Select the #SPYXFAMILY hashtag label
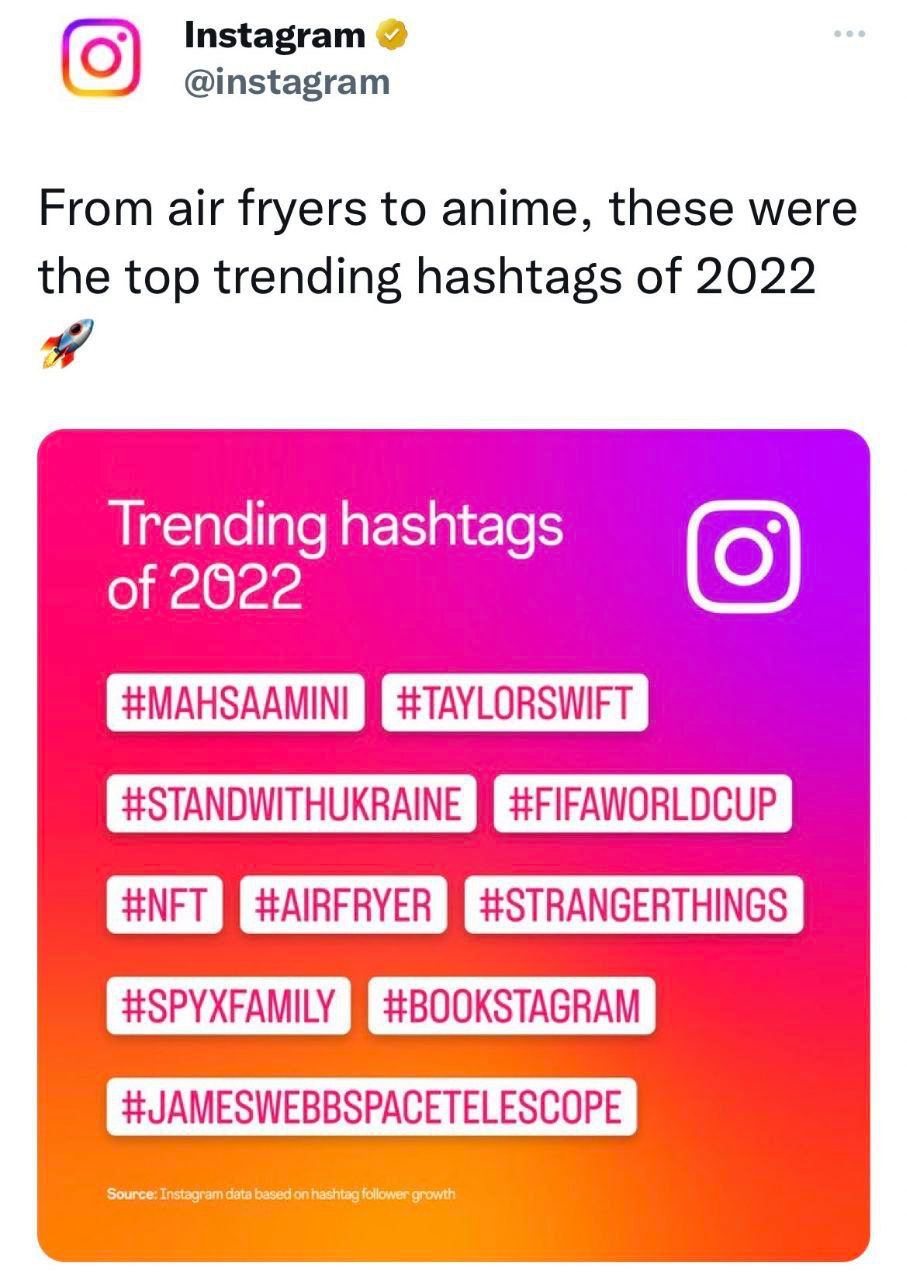 pos(228,1006)
